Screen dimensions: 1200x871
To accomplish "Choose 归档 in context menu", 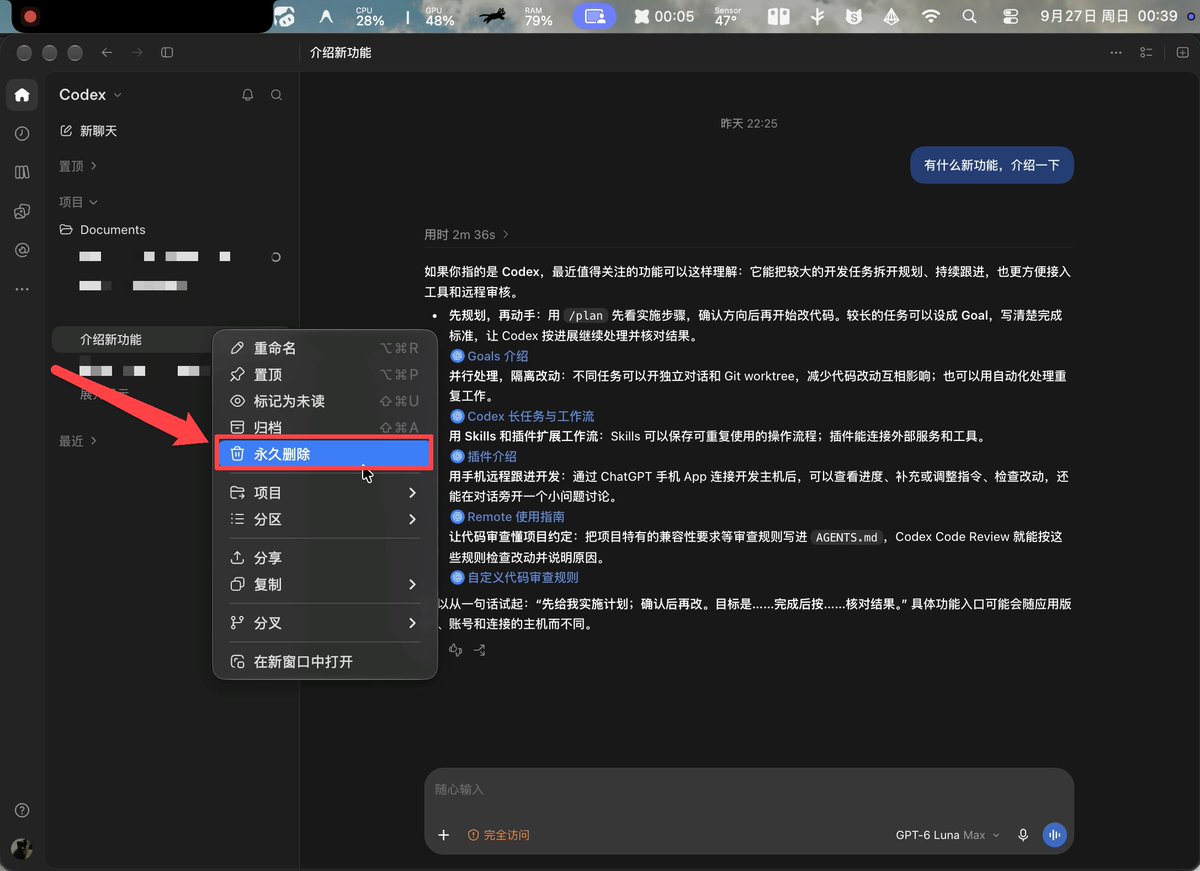I will point(325,427).
